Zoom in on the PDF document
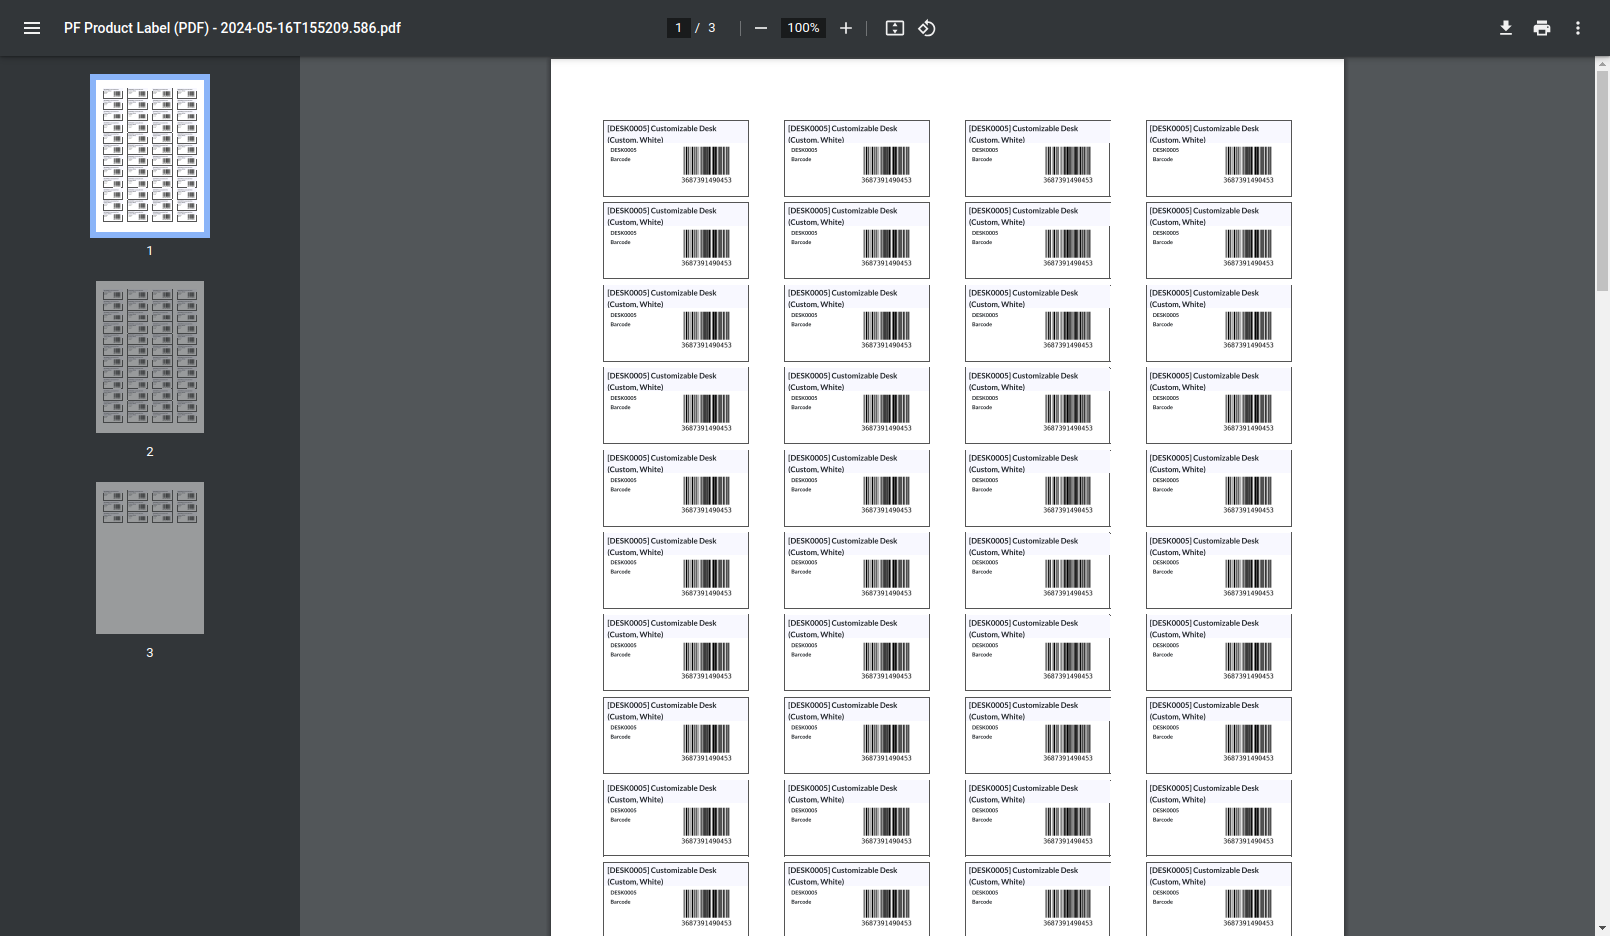Image resolution: width=1610 pixels, height=936 pixels. (x=845, y=28)
